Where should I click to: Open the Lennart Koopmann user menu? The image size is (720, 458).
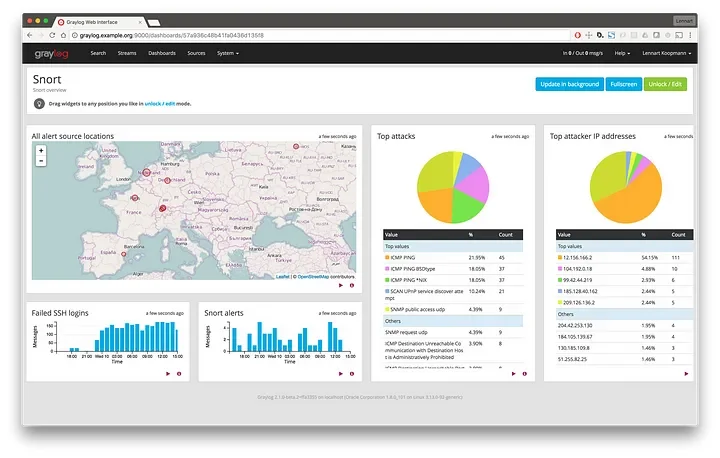(667, 53)
